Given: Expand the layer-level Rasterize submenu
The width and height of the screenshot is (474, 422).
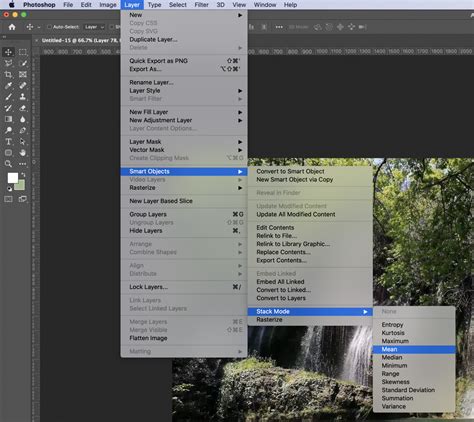Looking at the screenshot, I should point(240,188).
